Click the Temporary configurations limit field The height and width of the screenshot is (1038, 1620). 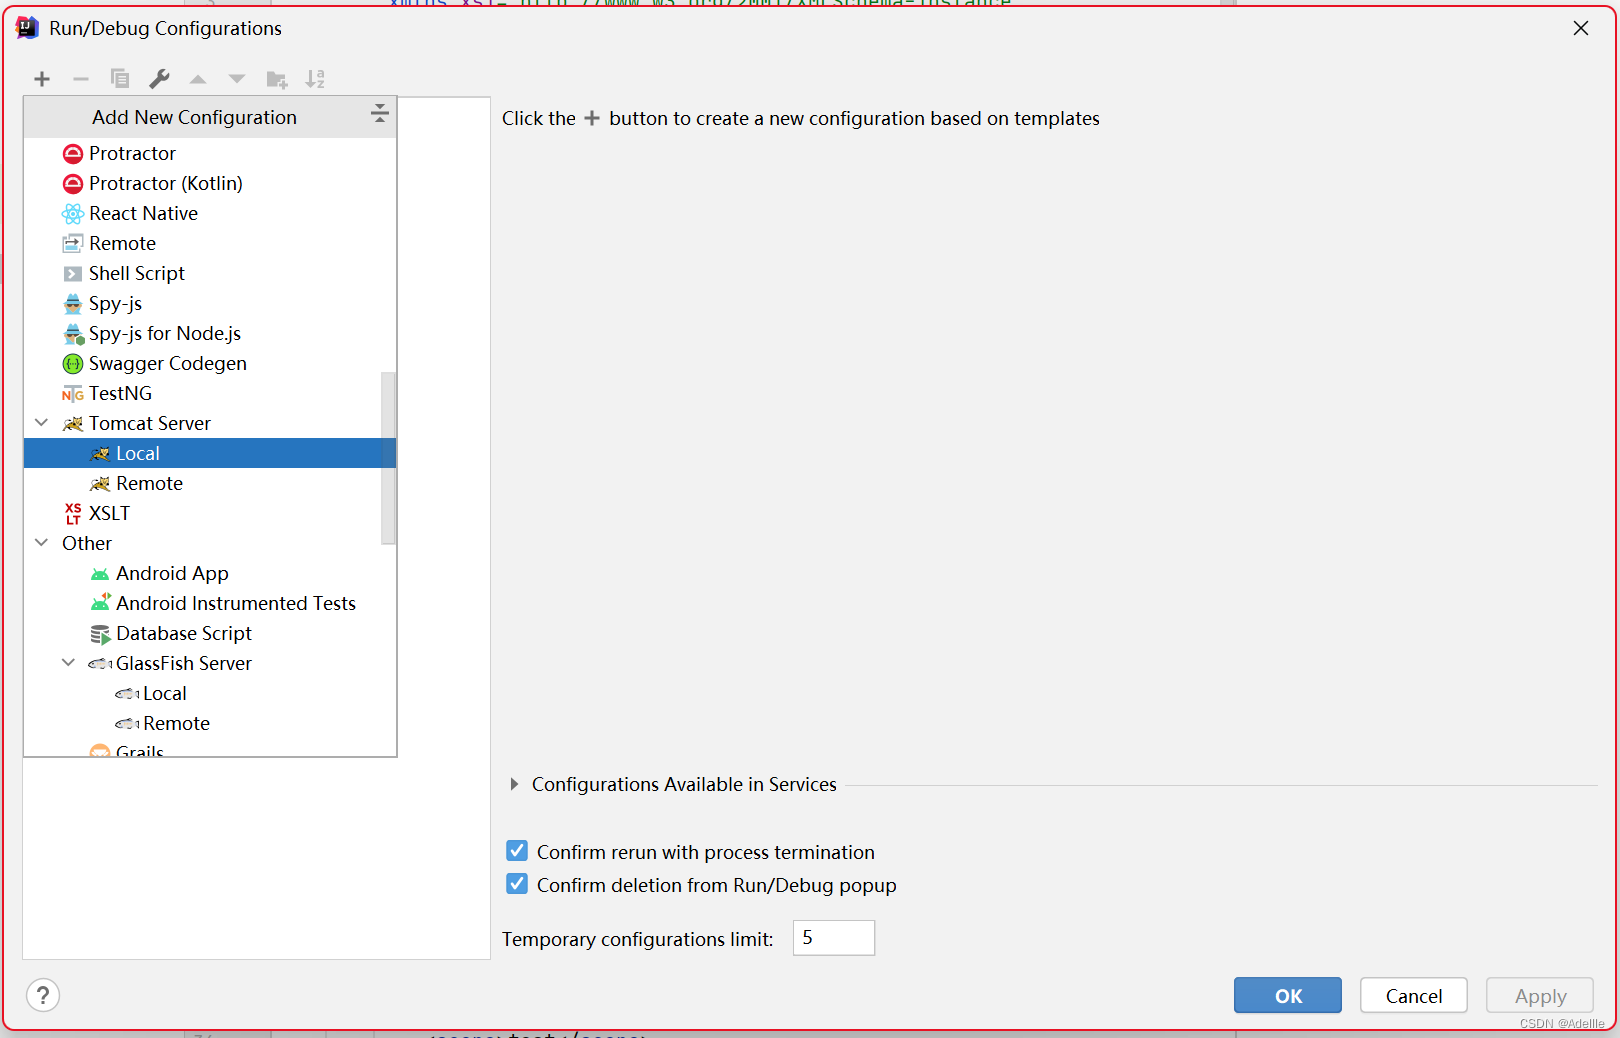pyautogui.click(x=834, y=938)
